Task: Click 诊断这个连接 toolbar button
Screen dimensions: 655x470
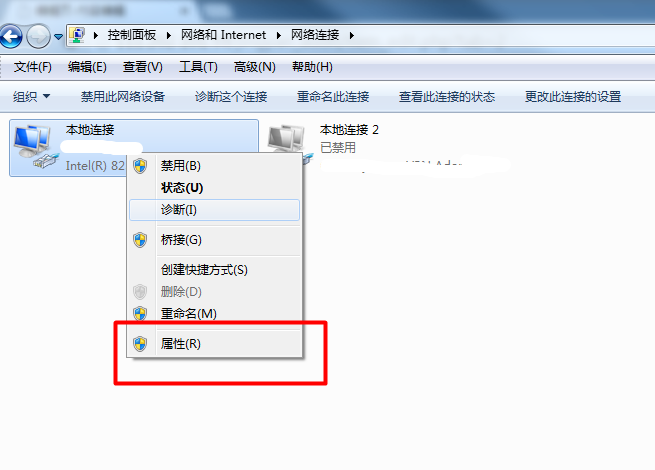Action: point(231,97)
